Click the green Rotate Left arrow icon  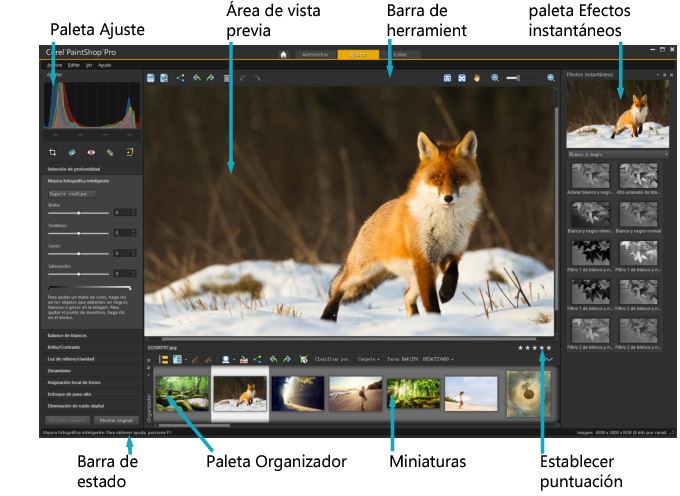point(197,77)
